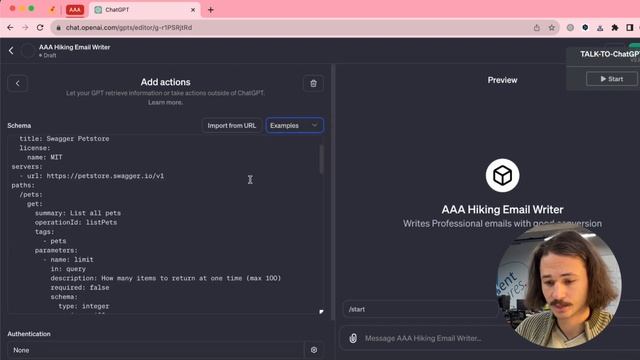640x360 pixels.
Task: Click the 'summary: List all pets' line
Action: (x=78, y=213)
